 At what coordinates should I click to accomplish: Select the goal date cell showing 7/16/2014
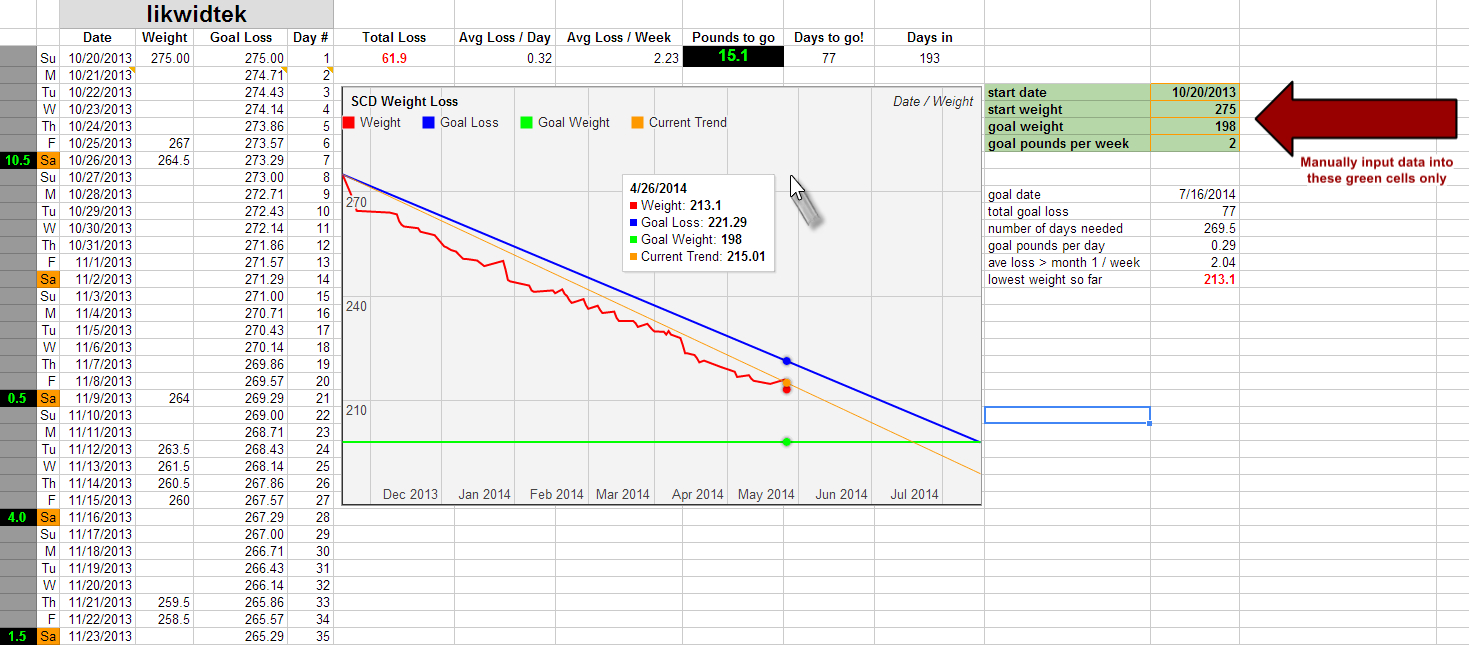pyautogui.click(x=1194, y=195)
